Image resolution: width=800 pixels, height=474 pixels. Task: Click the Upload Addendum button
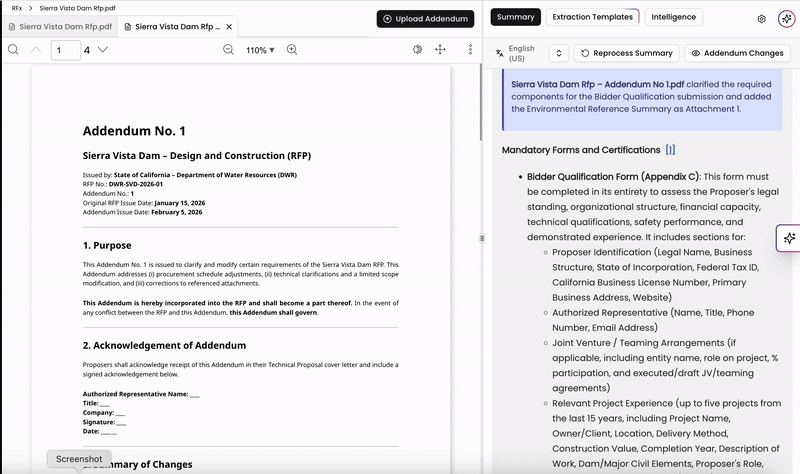[426, 19]
